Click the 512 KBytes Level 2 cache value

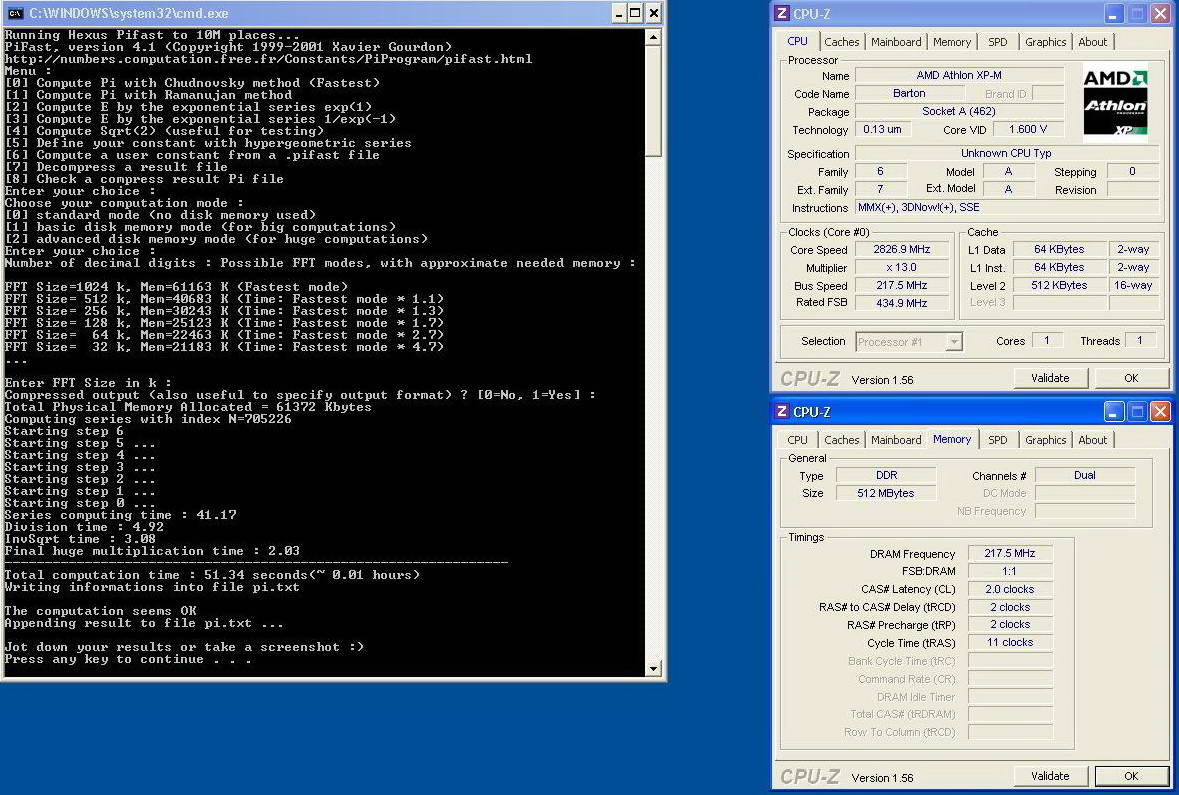[x=1059, y=285]
